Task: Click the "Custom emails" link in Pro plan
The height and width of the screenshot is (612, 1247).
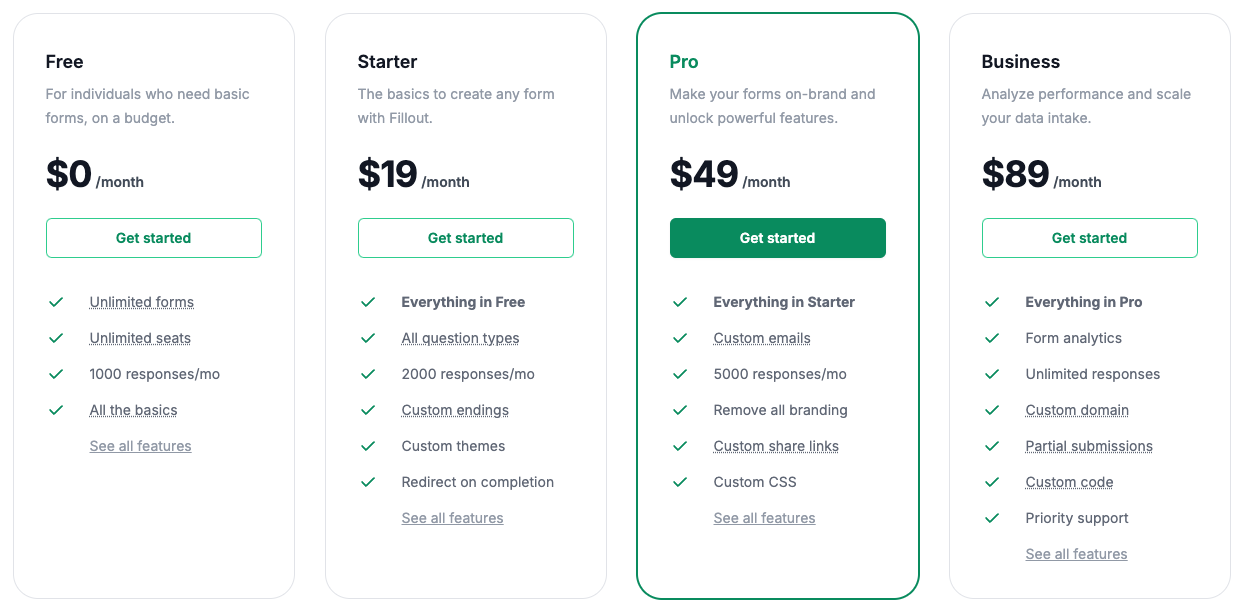Action: pyautogui.click(x=762, y=338)
